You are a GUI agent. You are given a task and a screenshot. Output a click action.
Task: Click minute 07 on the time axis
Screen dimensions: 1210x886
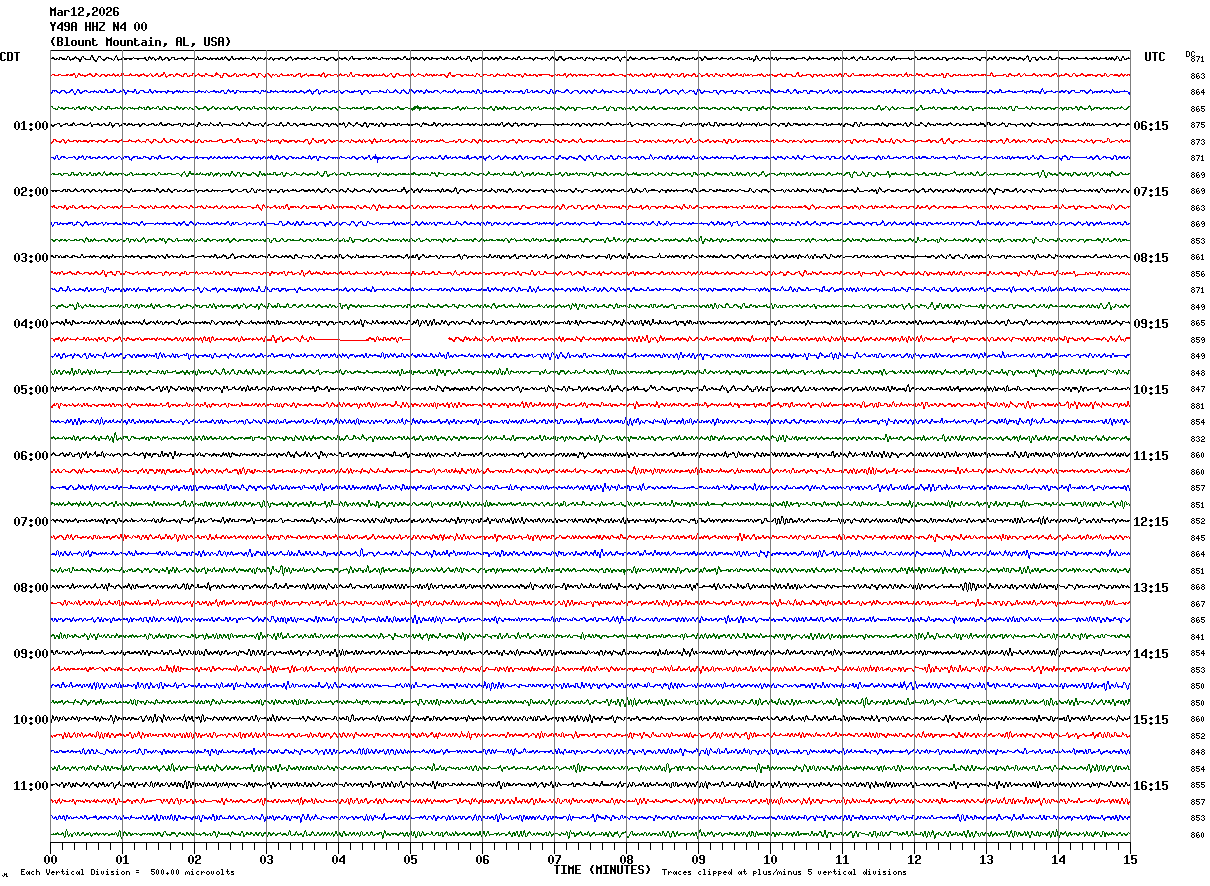[x=554, y=859]
